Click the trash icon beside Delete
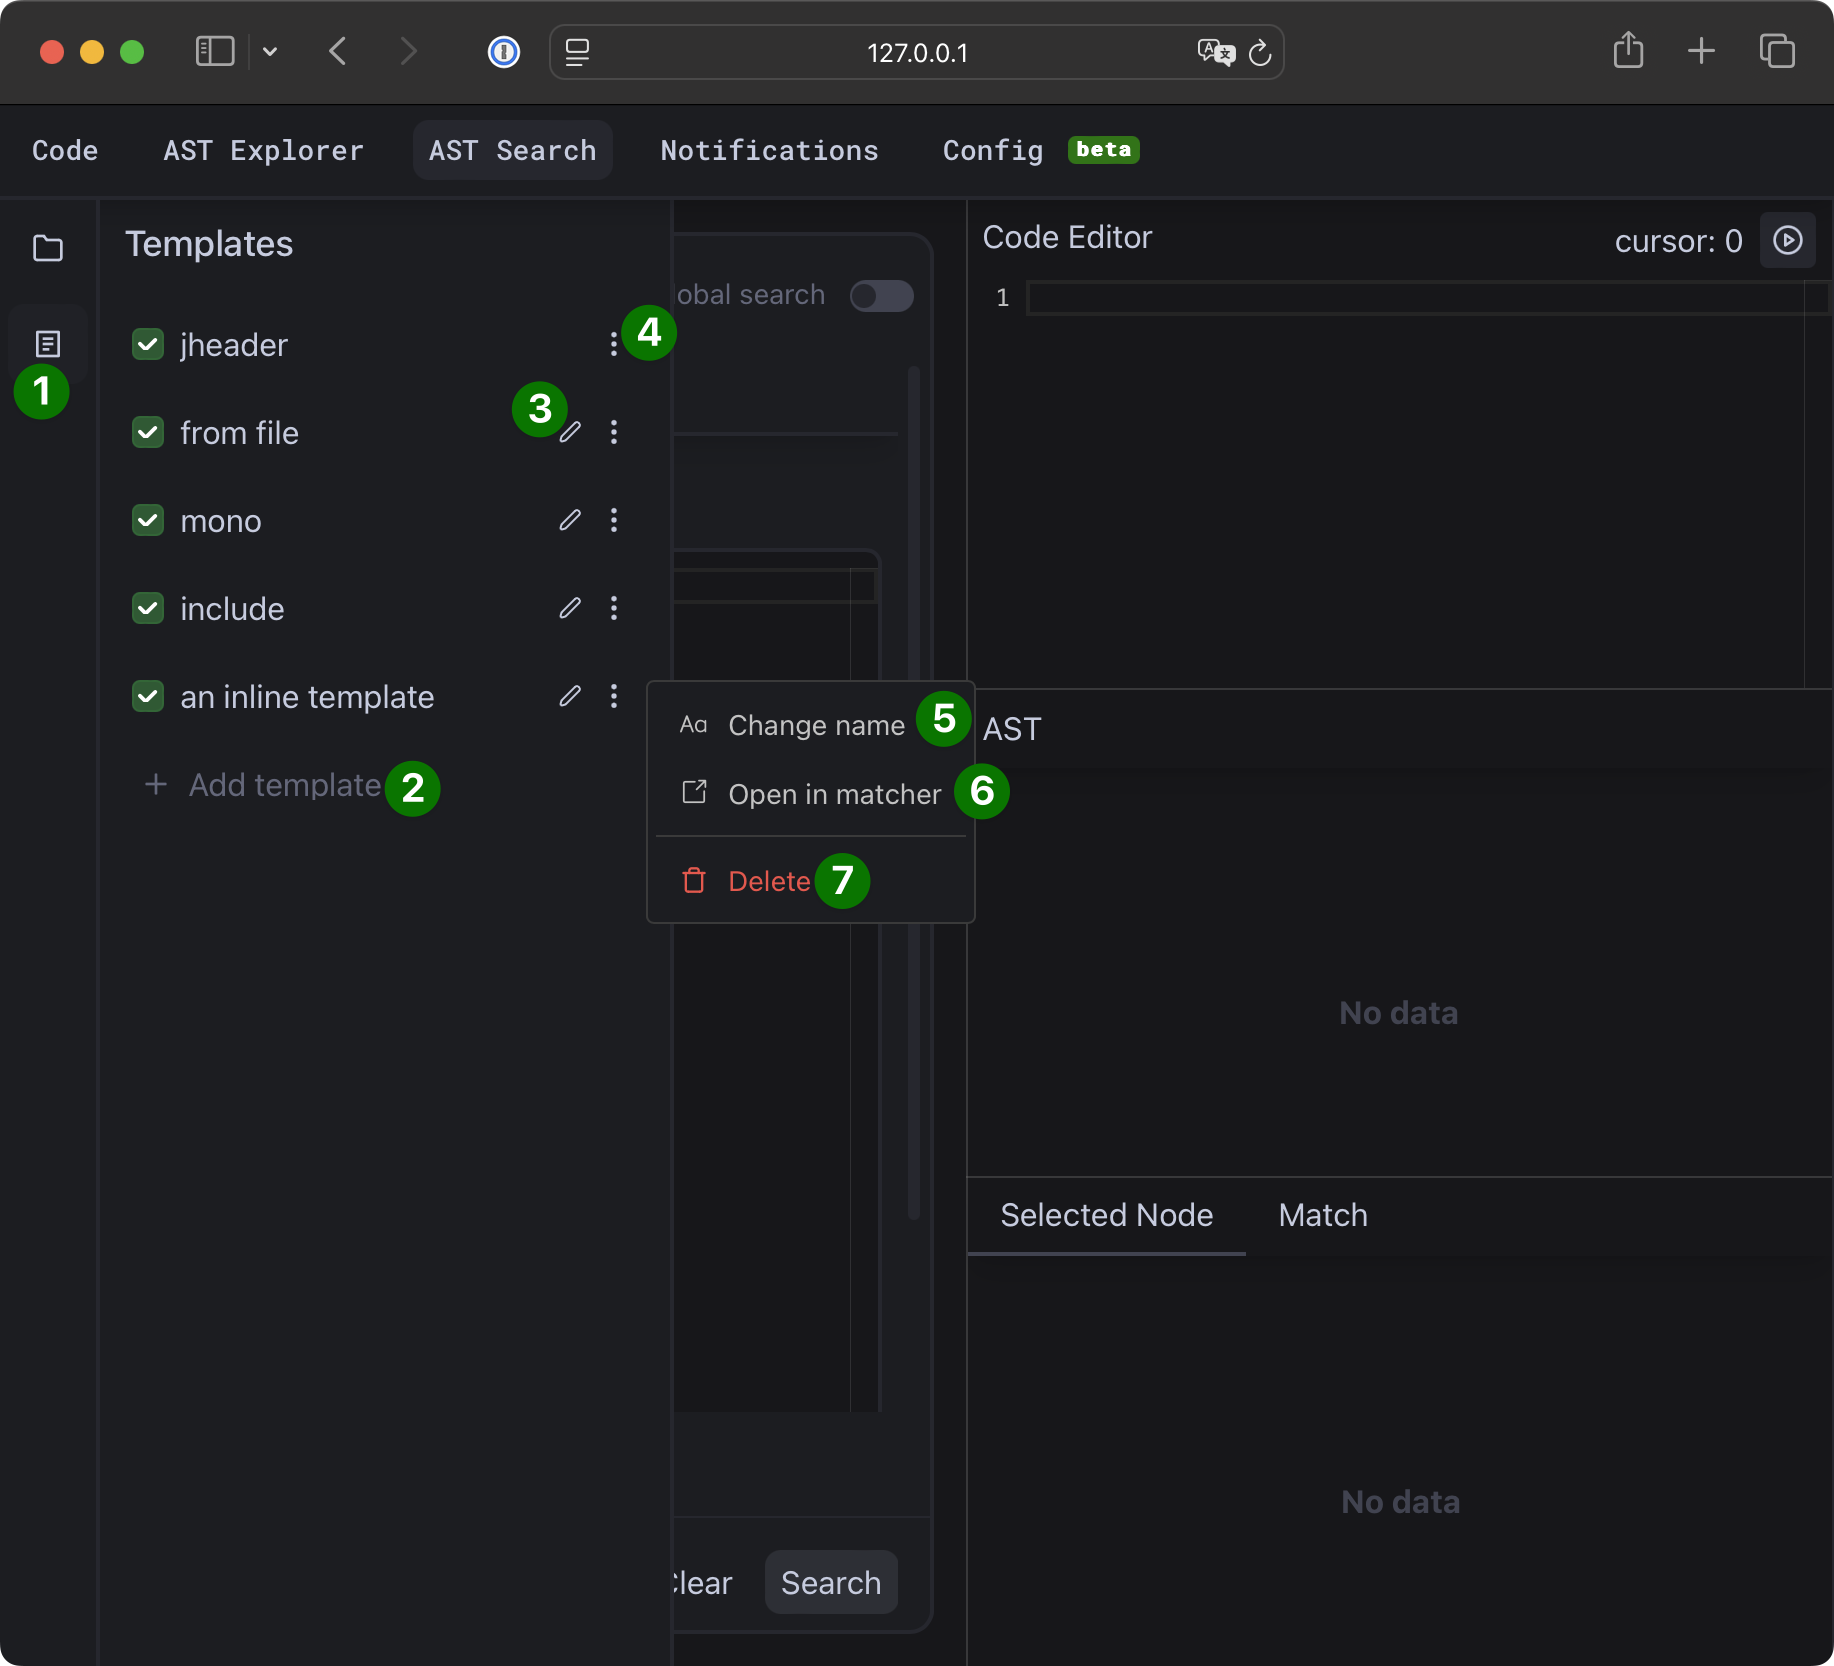This screenshot has height=1666, width=1834. pyautogui.click(x=694, y=881)
